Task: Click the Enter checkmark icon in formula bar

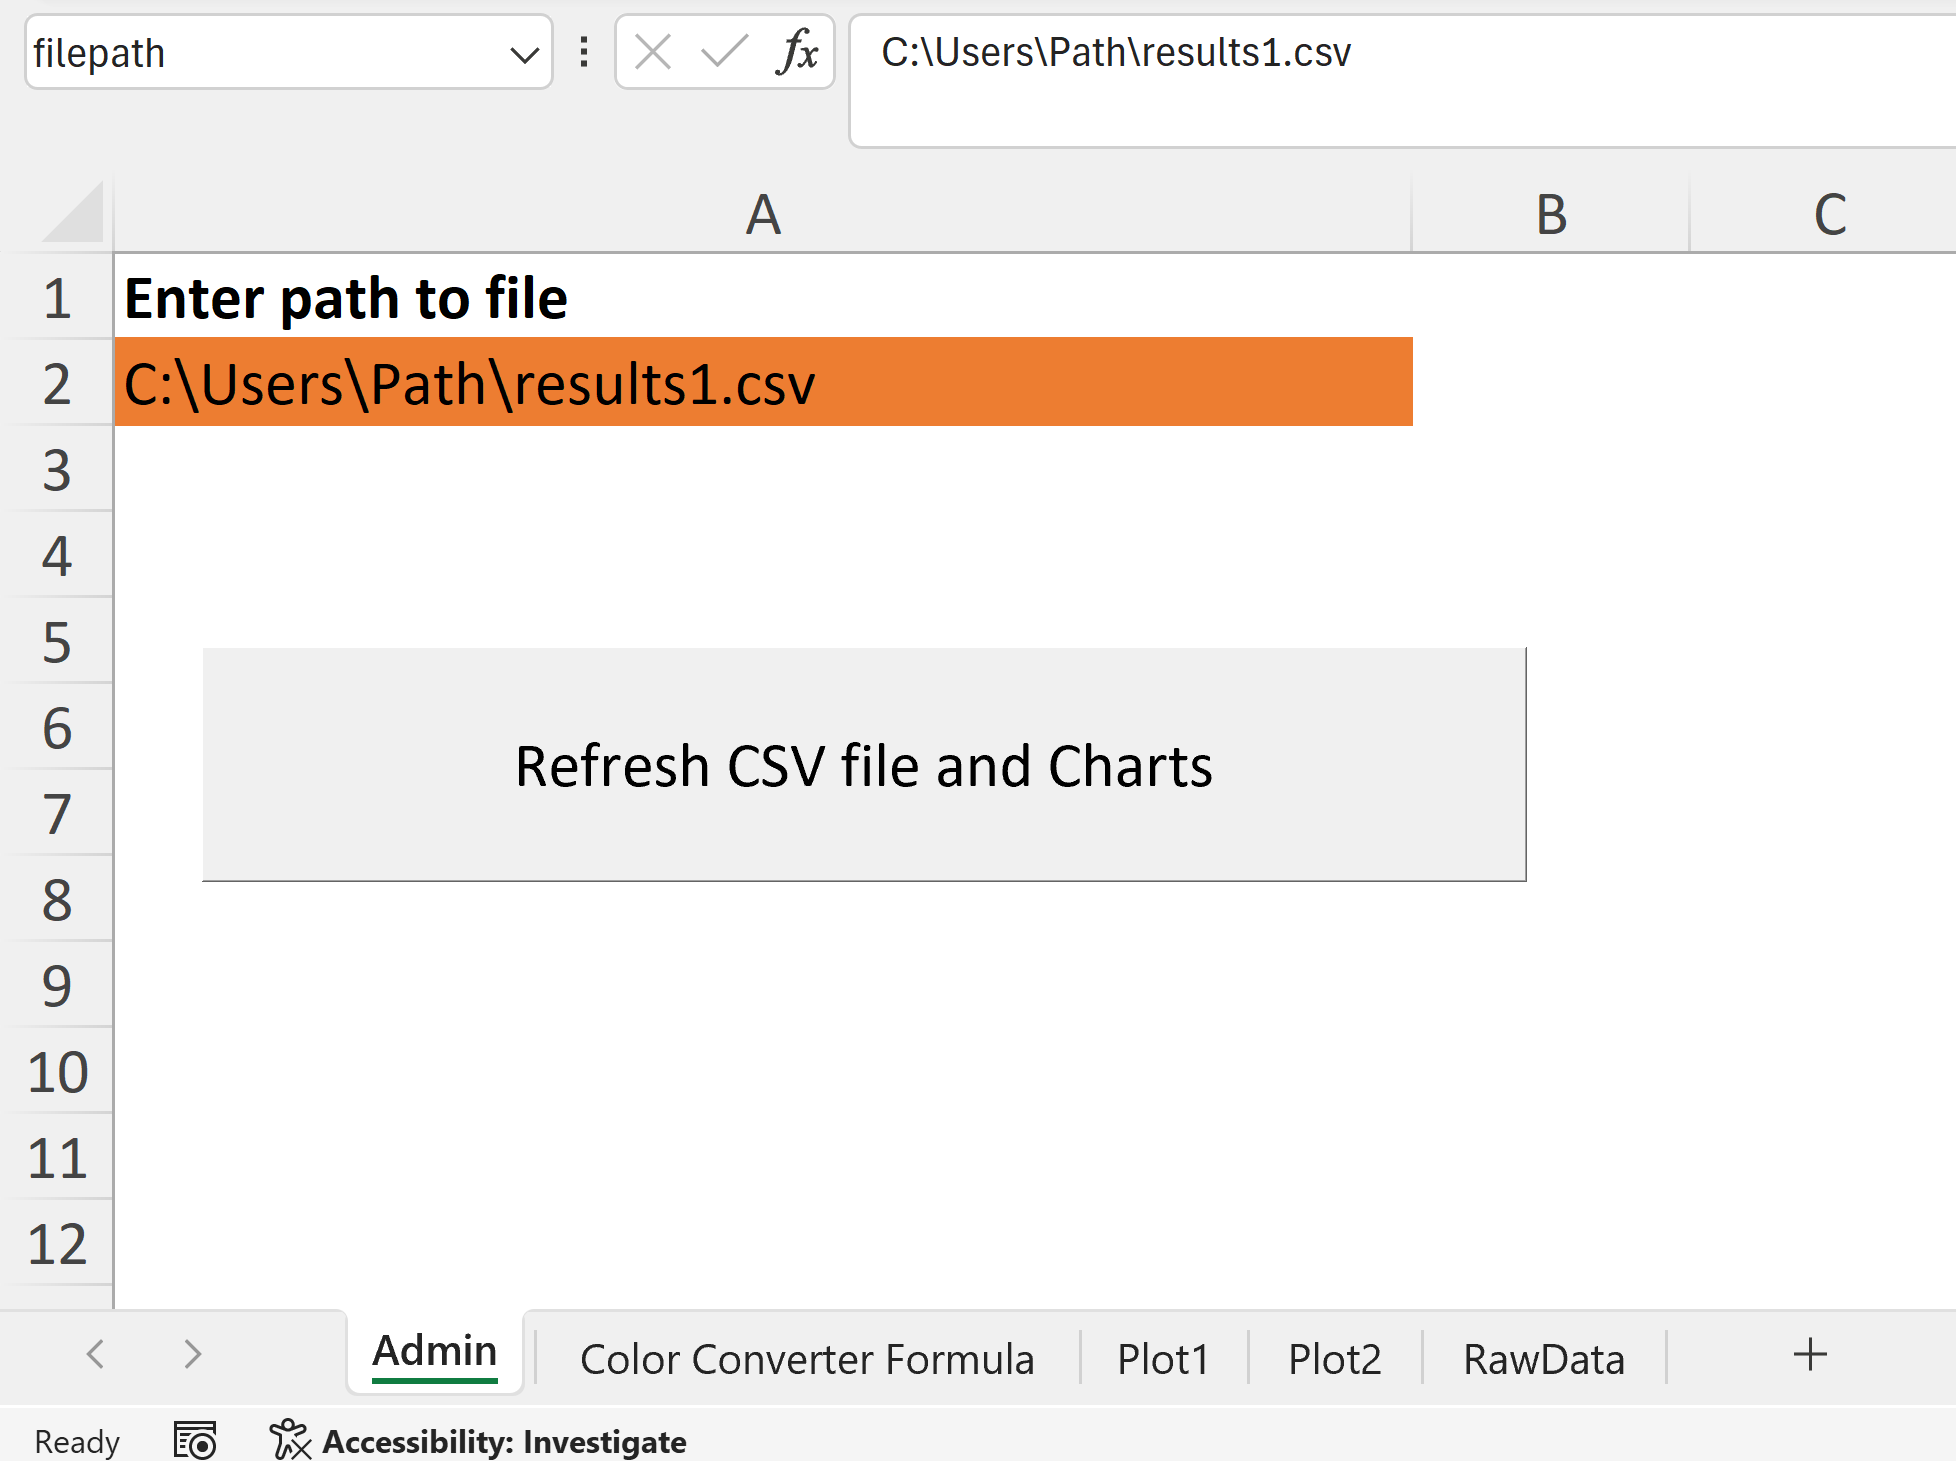Action: click(x=725, y=52)
